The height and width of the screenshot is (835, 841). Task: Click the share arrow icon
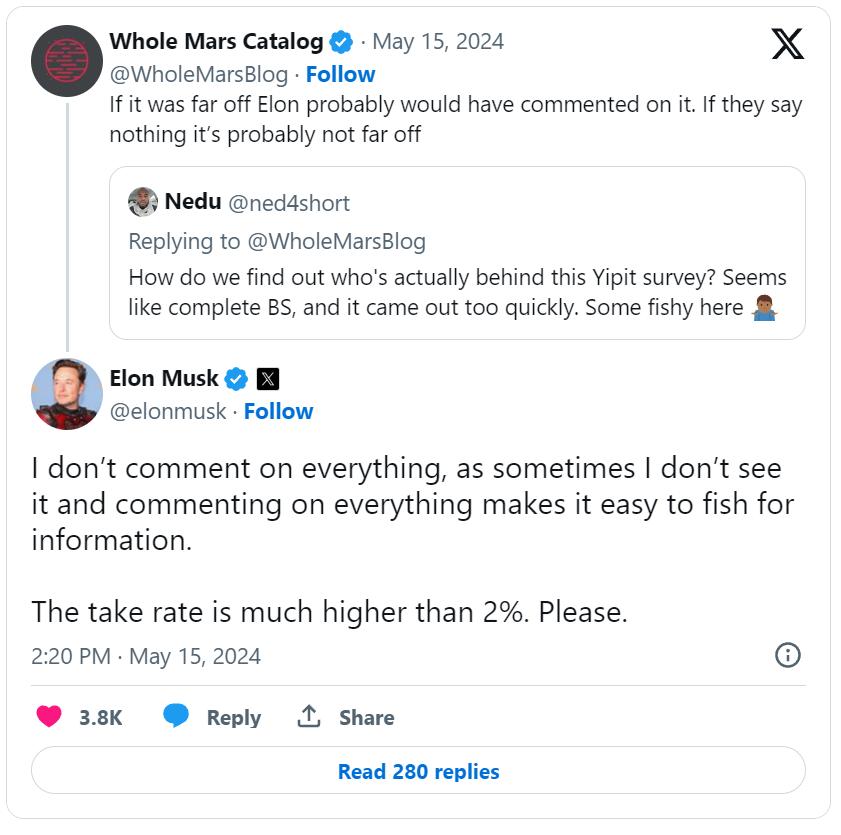(x=309, y=717)
